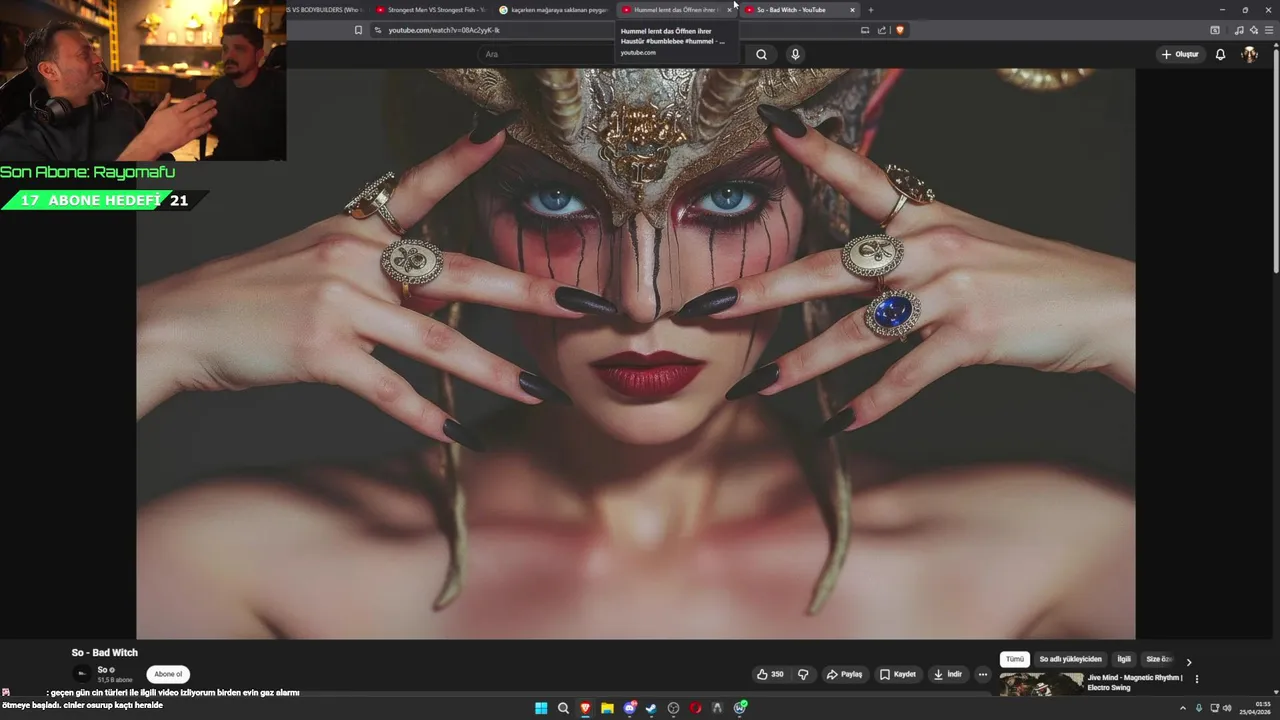This screenshot has height=720, width=1280.
Task: Start voice search with microphone icon
Action: 795,54
